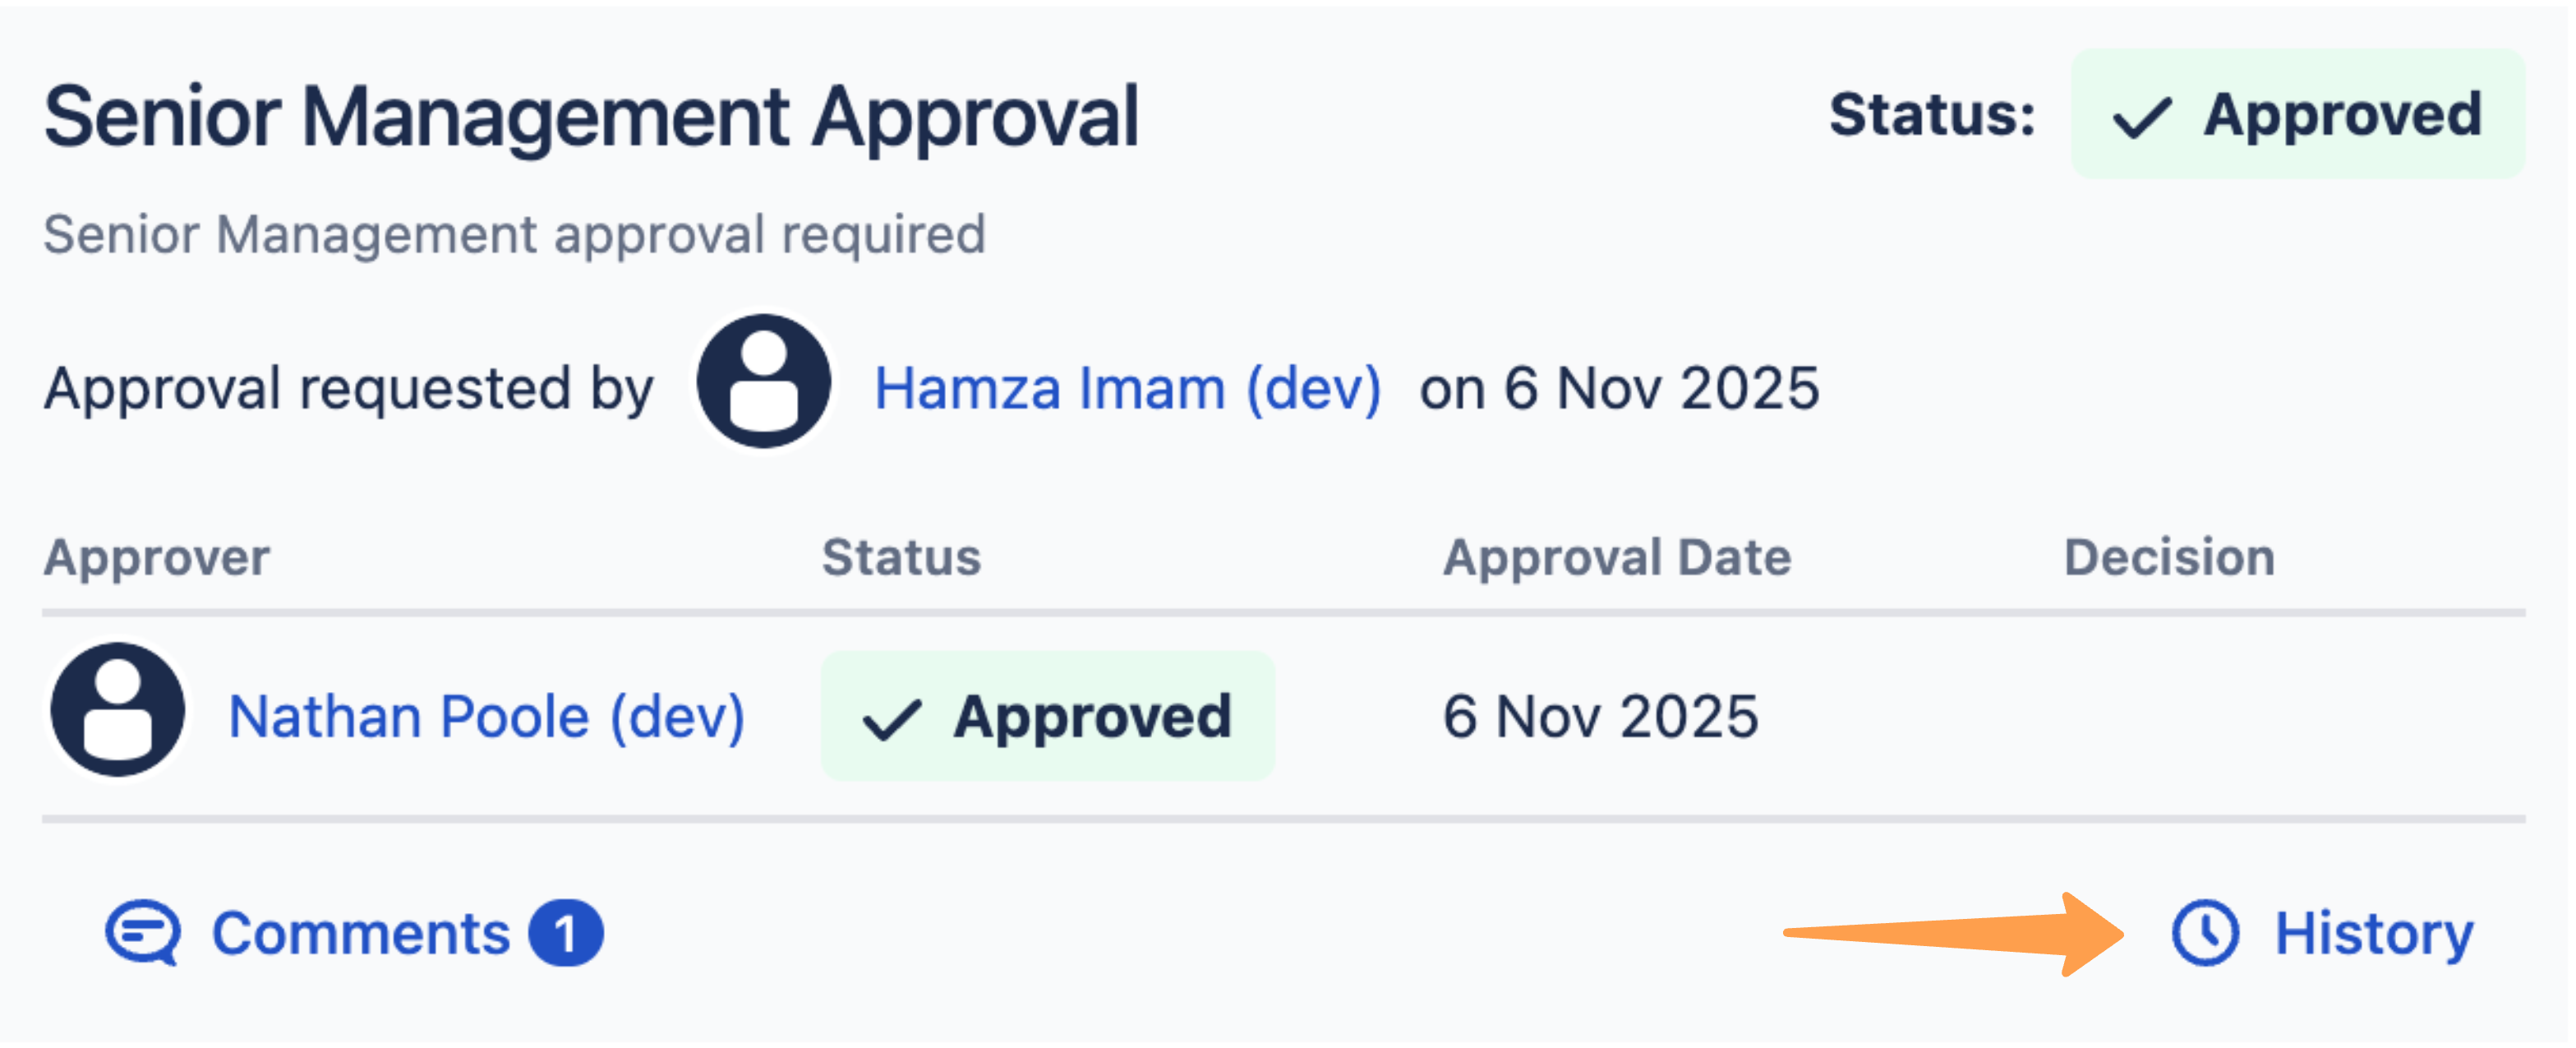
Task: Click the Decision column header
Action: coord(2169,557)
